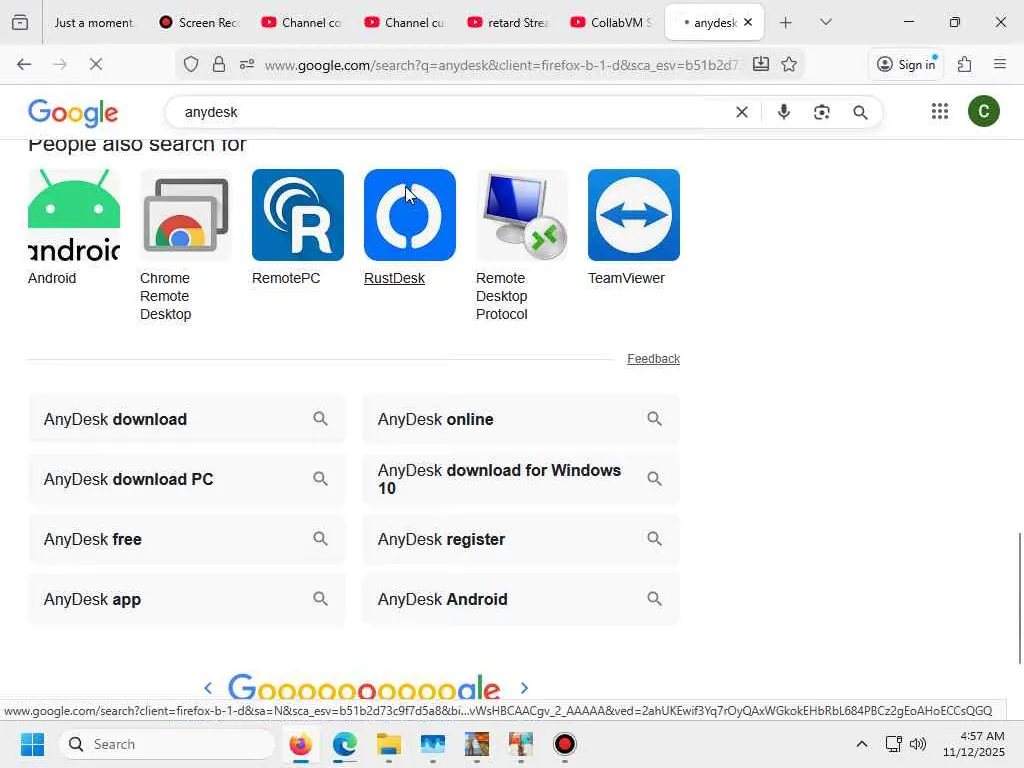The width and height of the screenshot is (1024, 768).
Task: Open the Extensions puzzle icon
Action: [965, 64]
